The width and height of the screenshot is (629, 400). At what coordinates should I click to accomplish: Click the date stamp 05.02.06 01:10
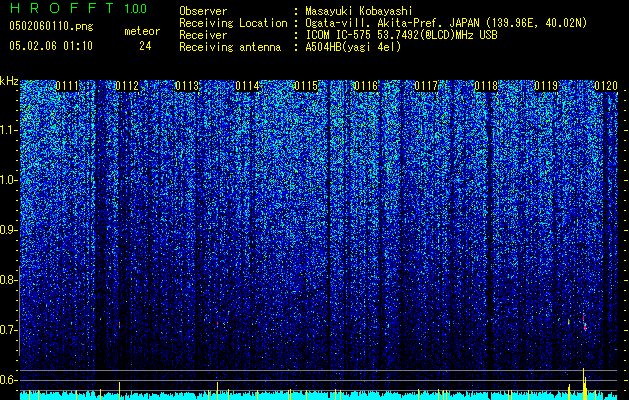[51, 46]
